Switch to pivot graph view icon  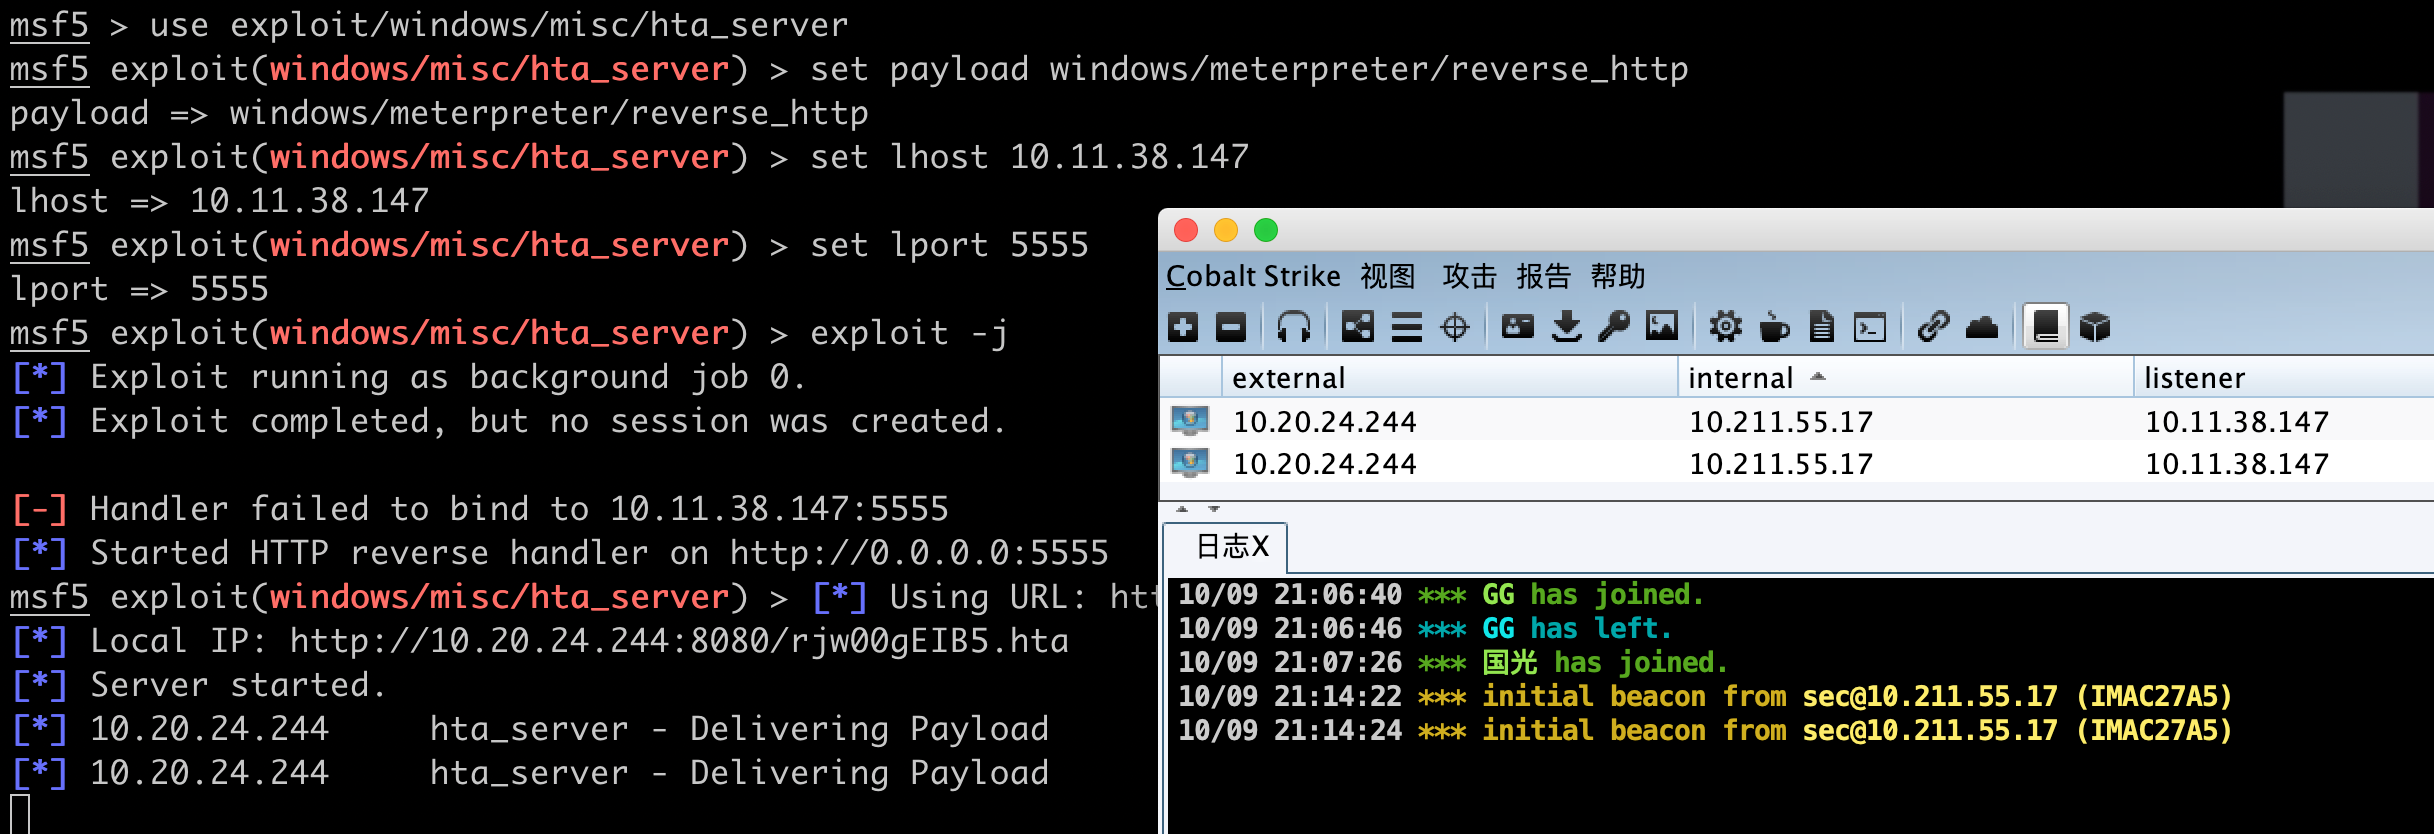click(x=1357, y=327)
